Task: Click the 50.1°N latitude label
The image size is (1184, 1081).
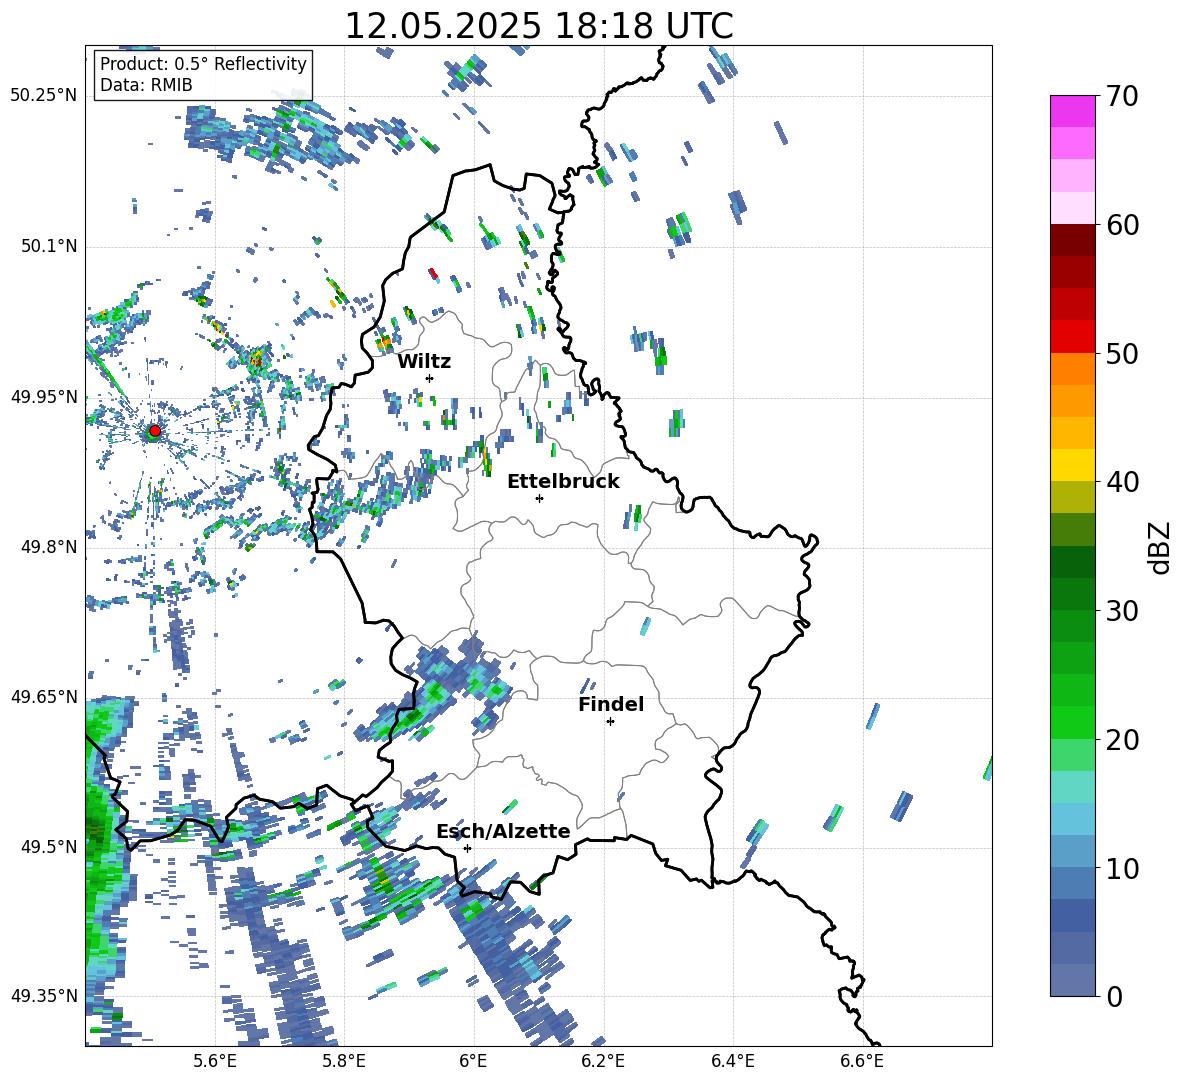Action: click(x=47, y=246)
